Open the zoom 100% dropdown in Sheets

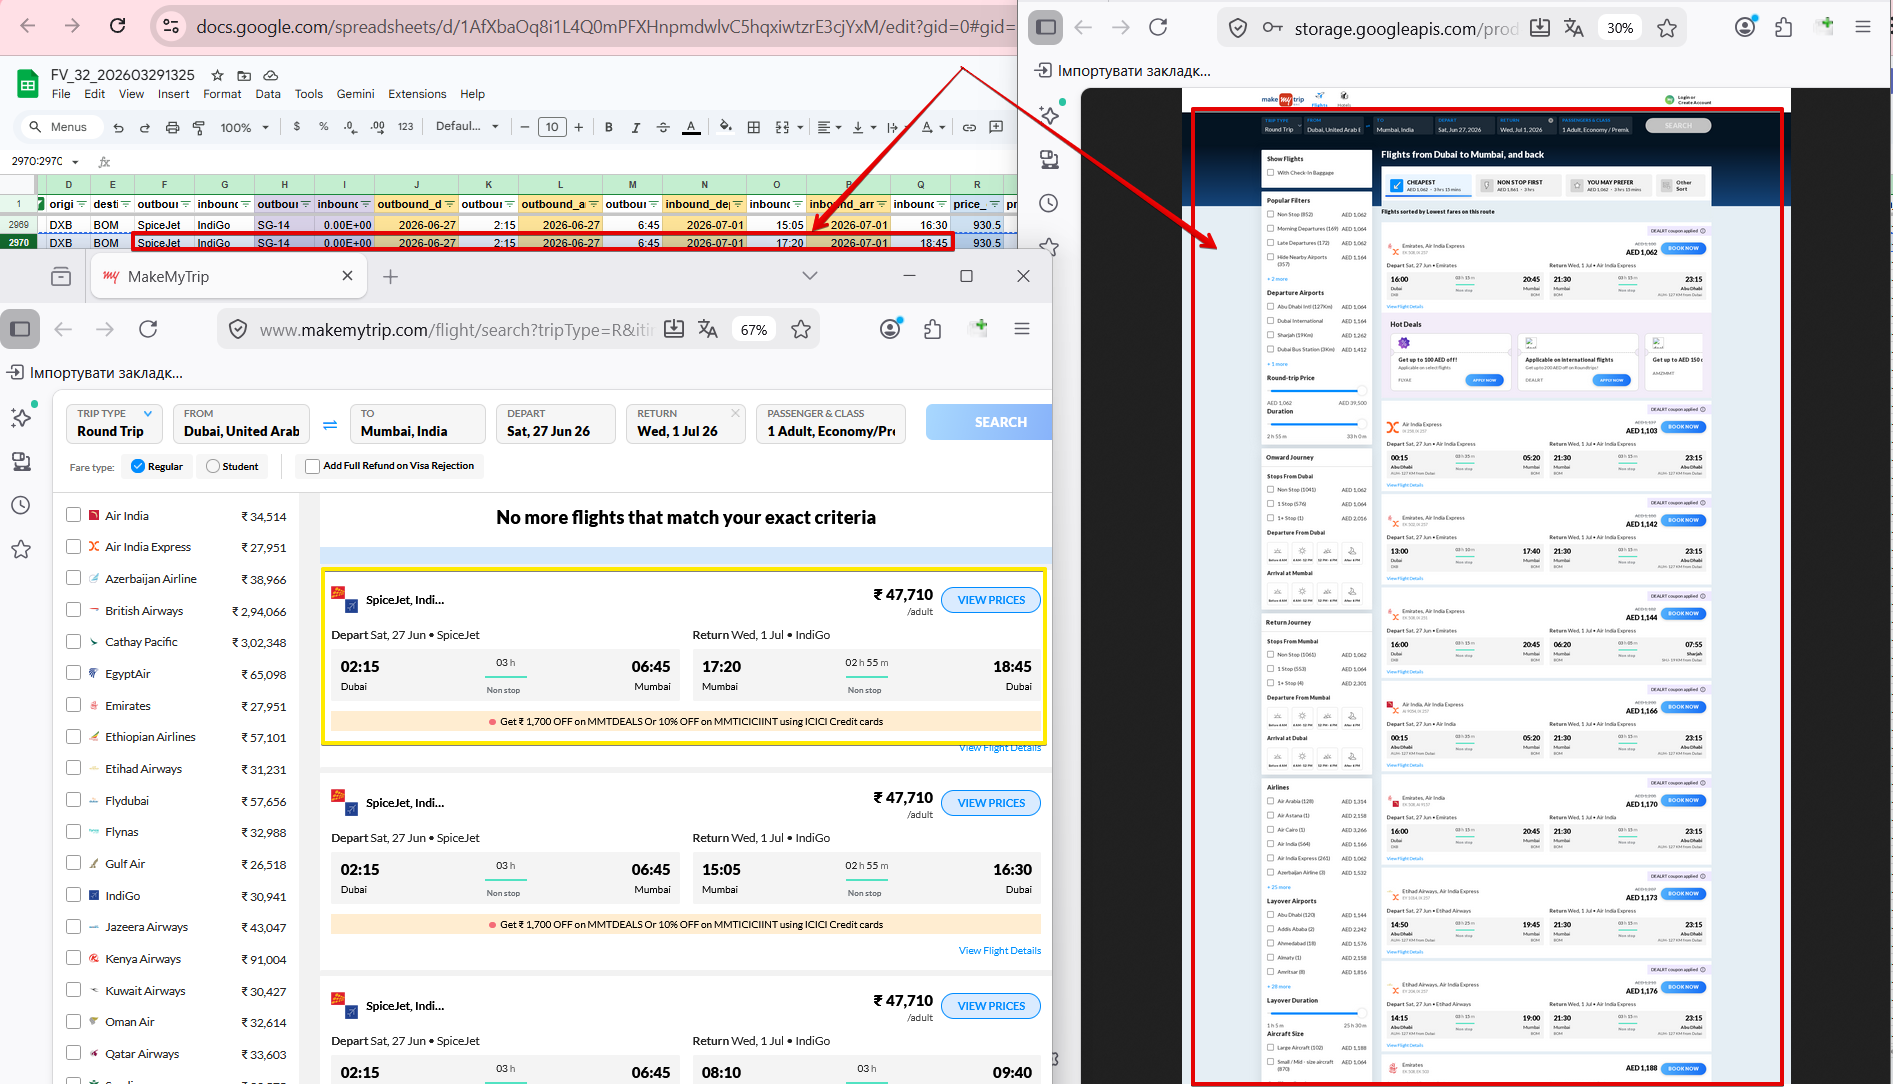[245, 127]
